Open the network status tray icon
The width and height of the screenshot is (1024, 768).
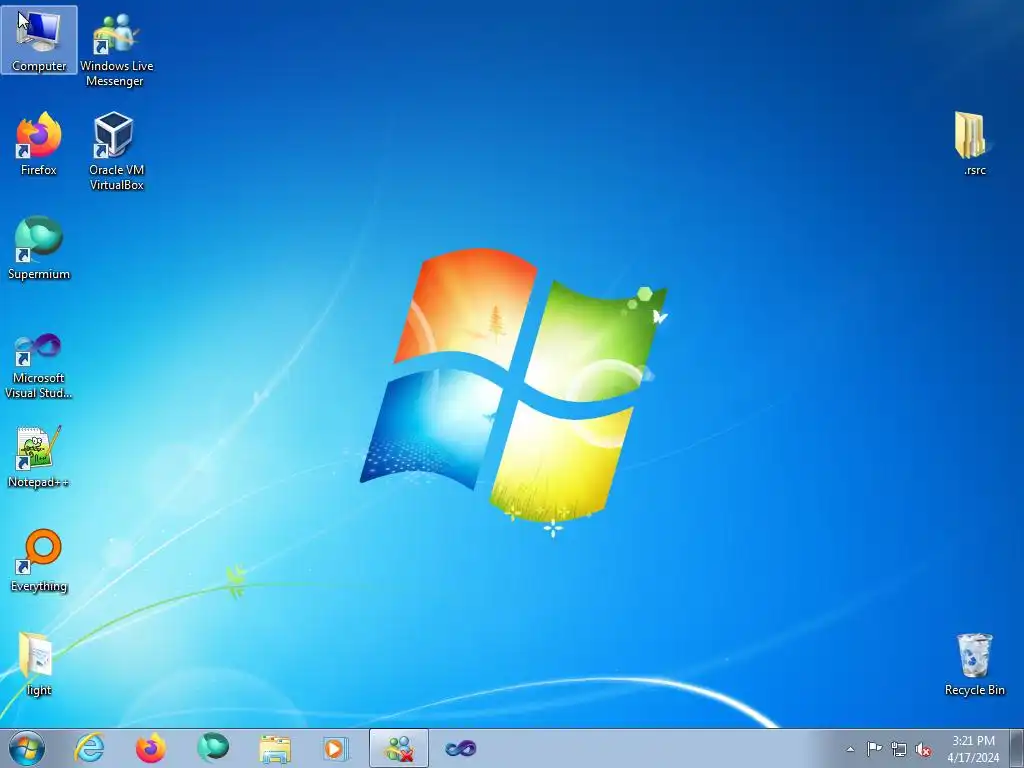(899, 749)
